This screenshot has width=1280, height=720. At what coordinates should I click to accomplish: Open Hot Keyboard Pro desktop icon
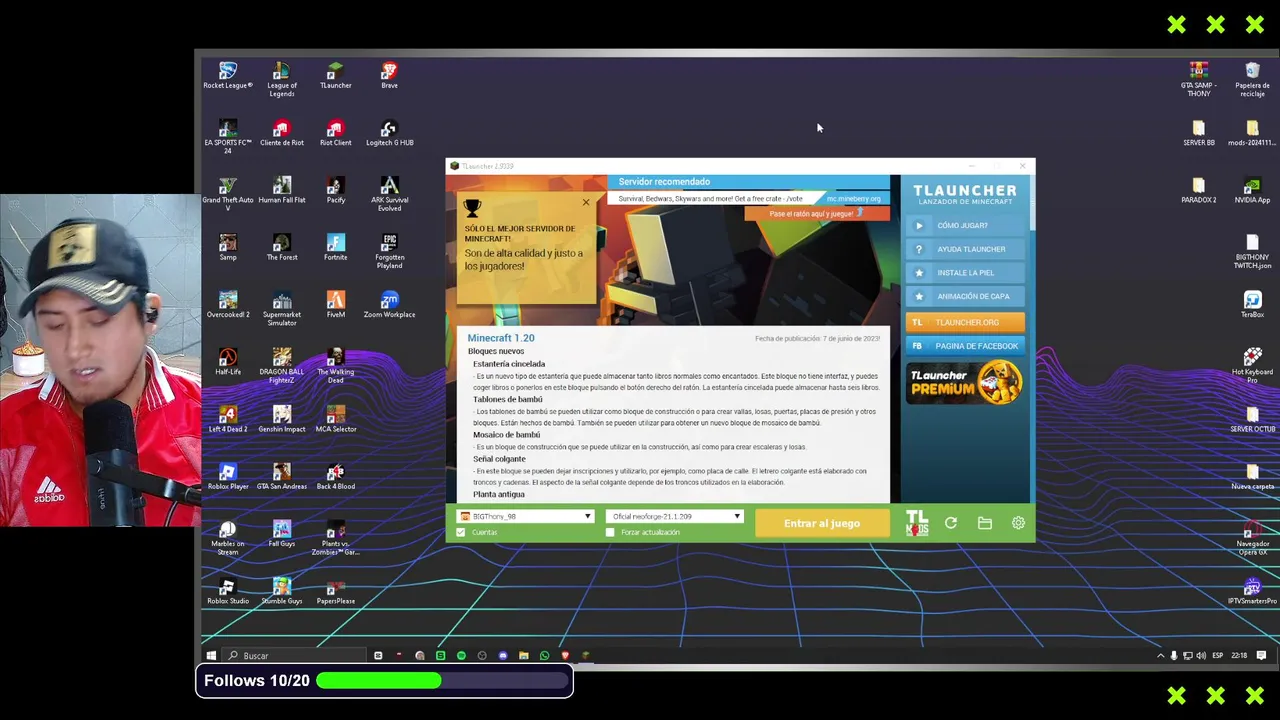click(1252, 365)
